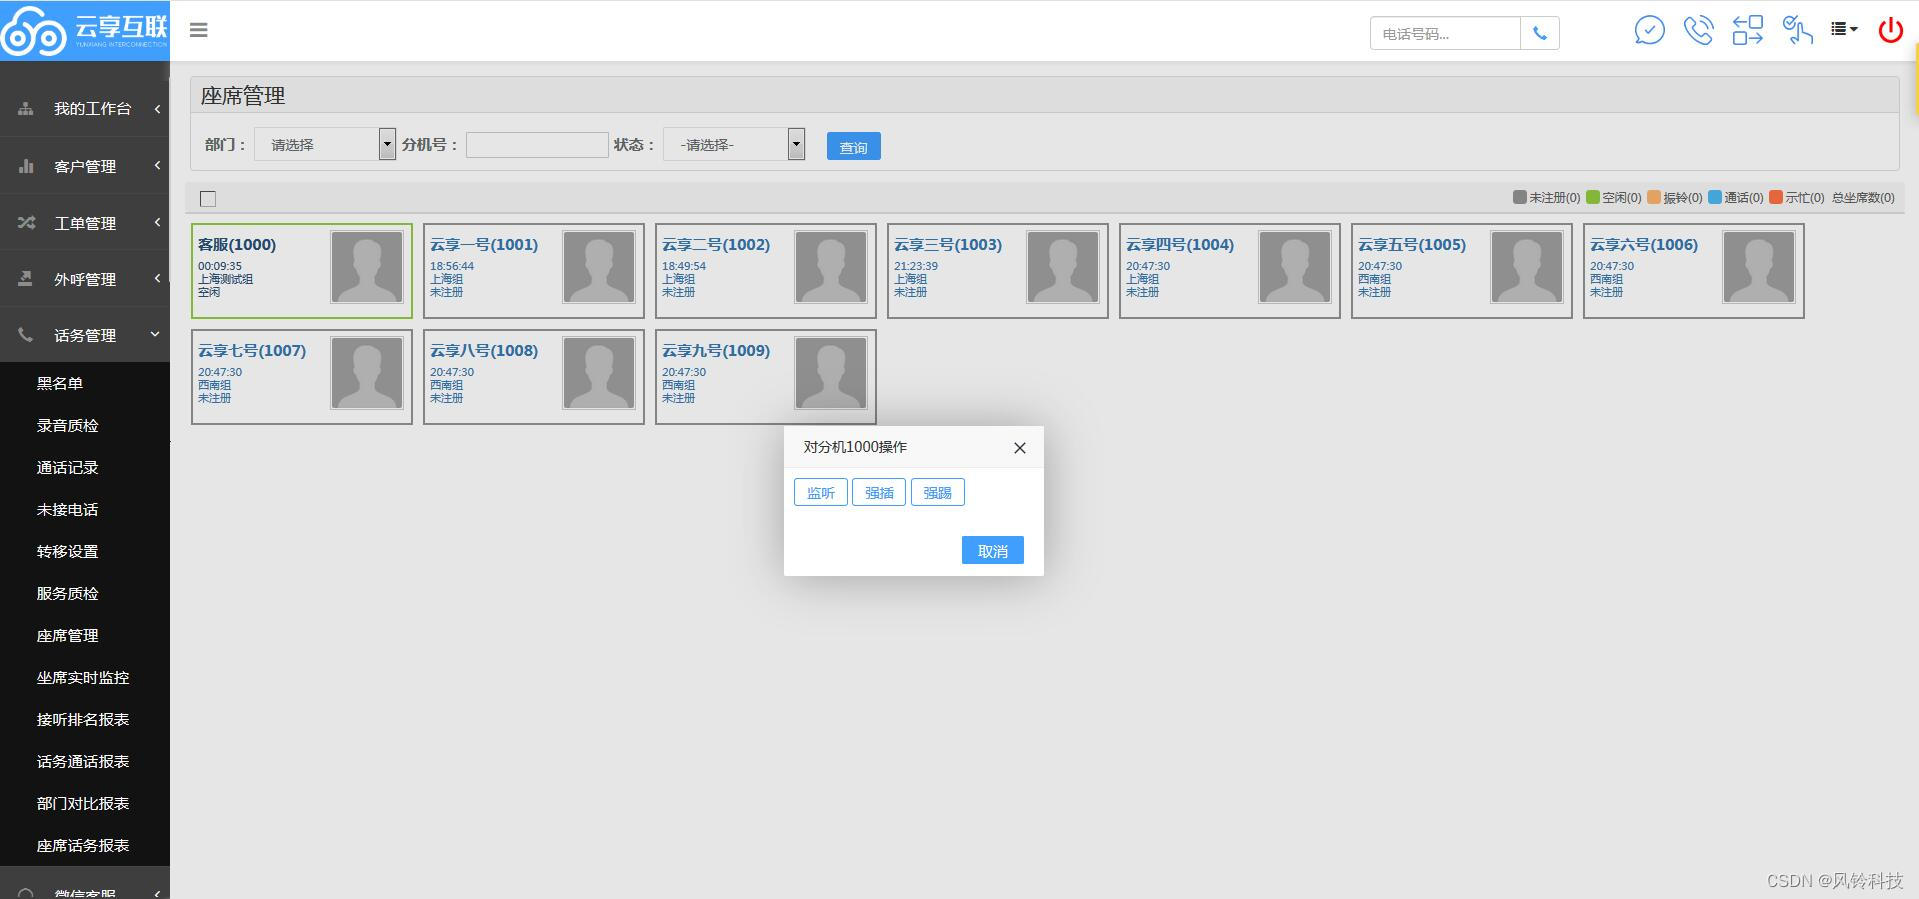1919x899 pixels.
Task: Expand 工单管理 sidebar menu
Action: pos(85,222)
